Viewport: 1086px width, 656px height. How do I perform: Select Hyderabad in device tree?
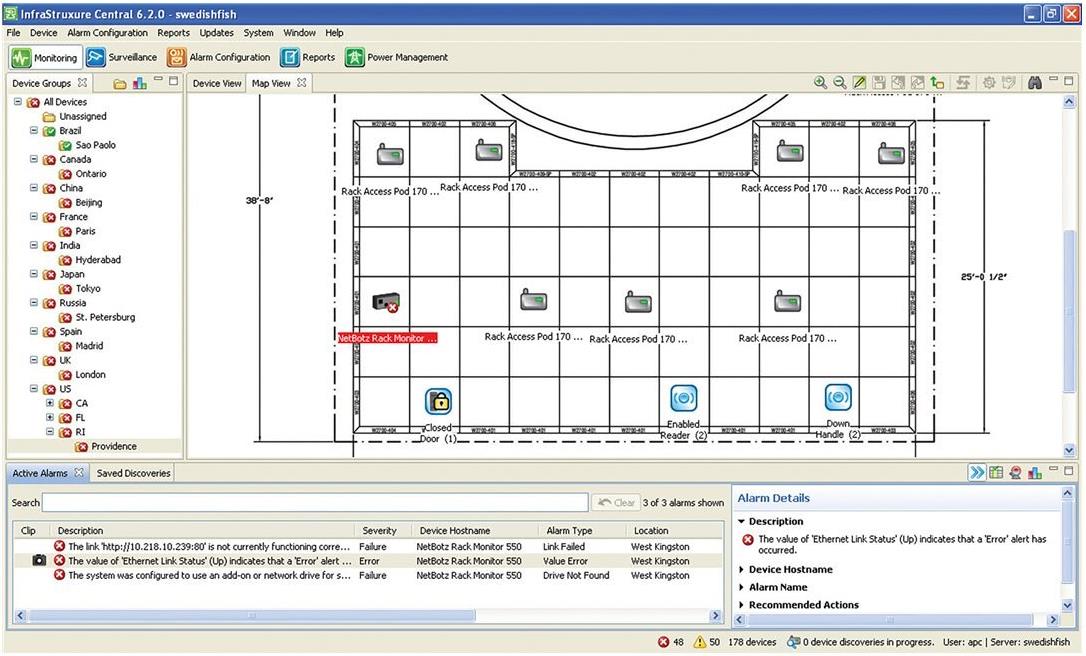coord(91,260)
